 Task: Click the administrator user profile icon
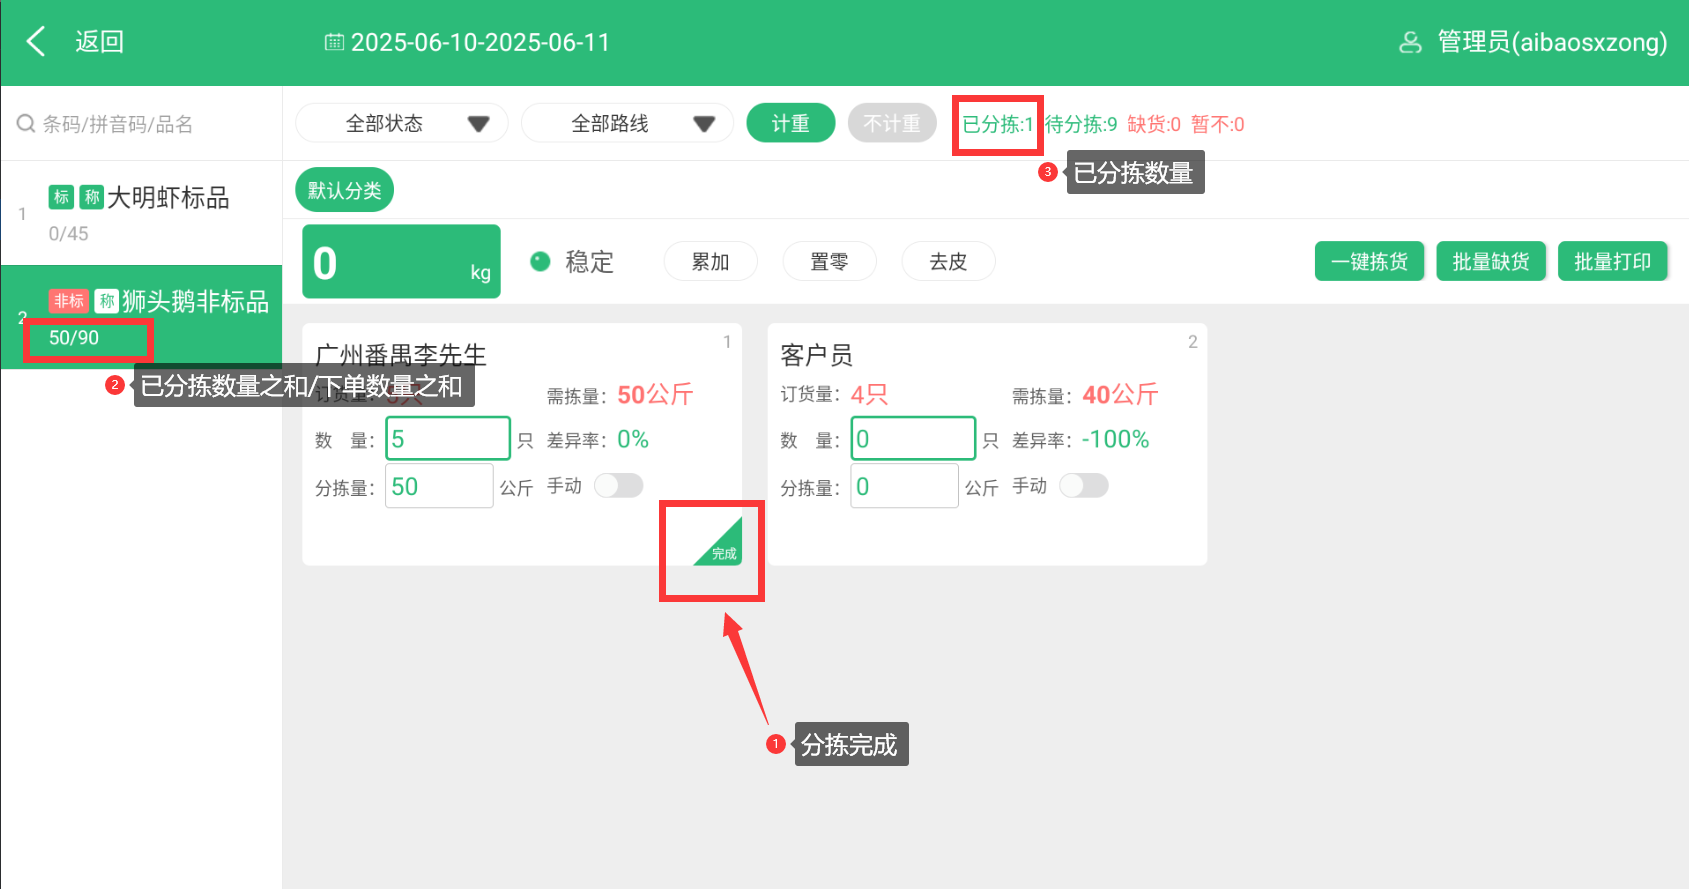1410,42
